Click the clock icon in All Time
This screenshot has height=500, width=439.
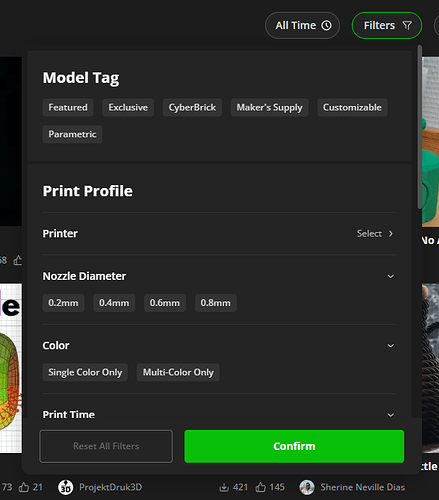[326, 25]
